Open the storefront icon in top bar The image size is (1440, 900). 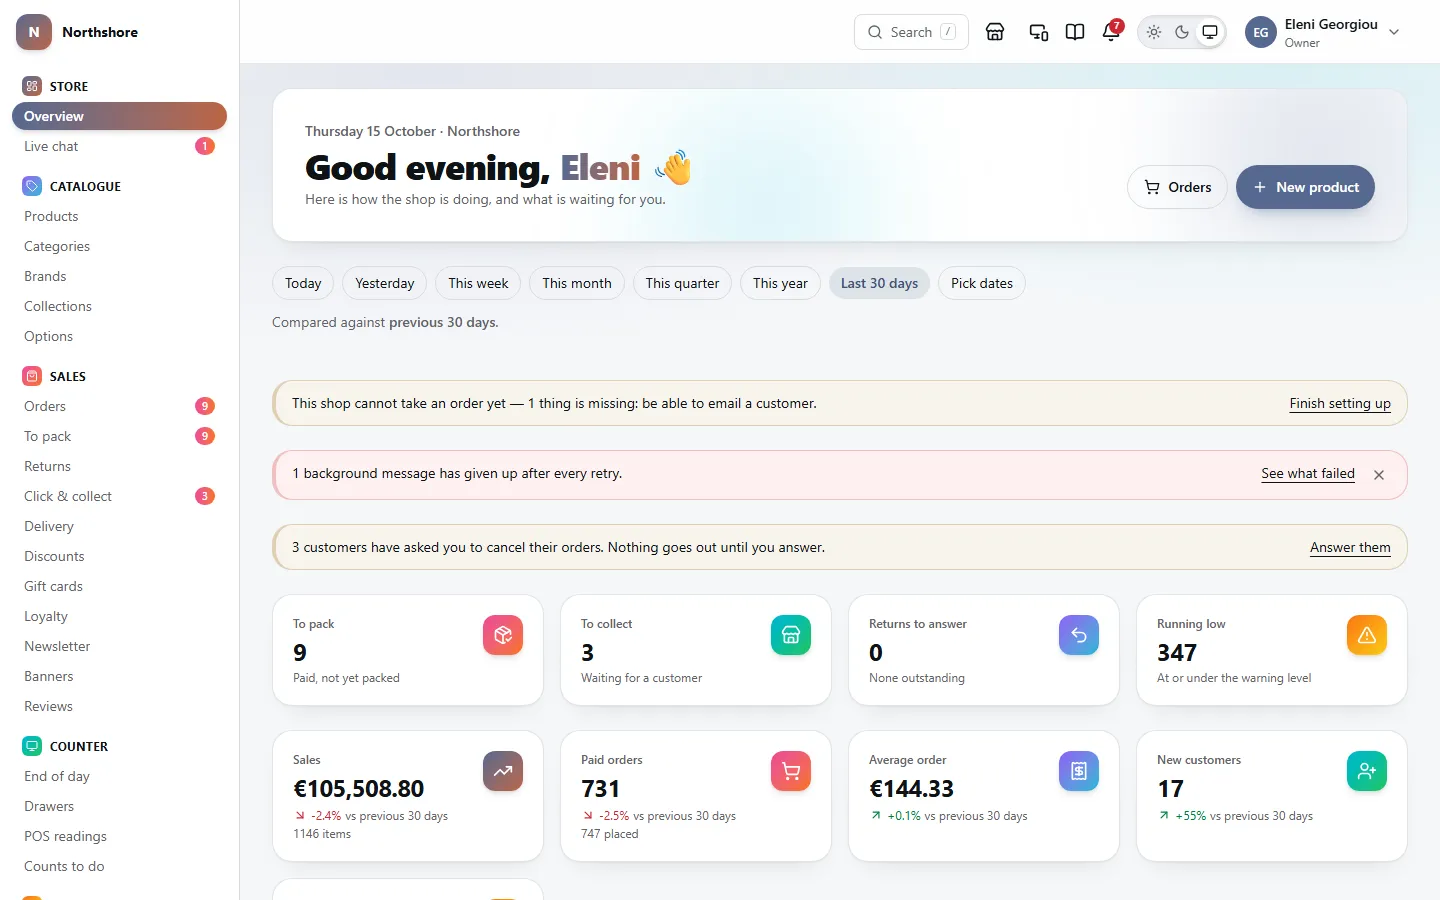[995, 32]
